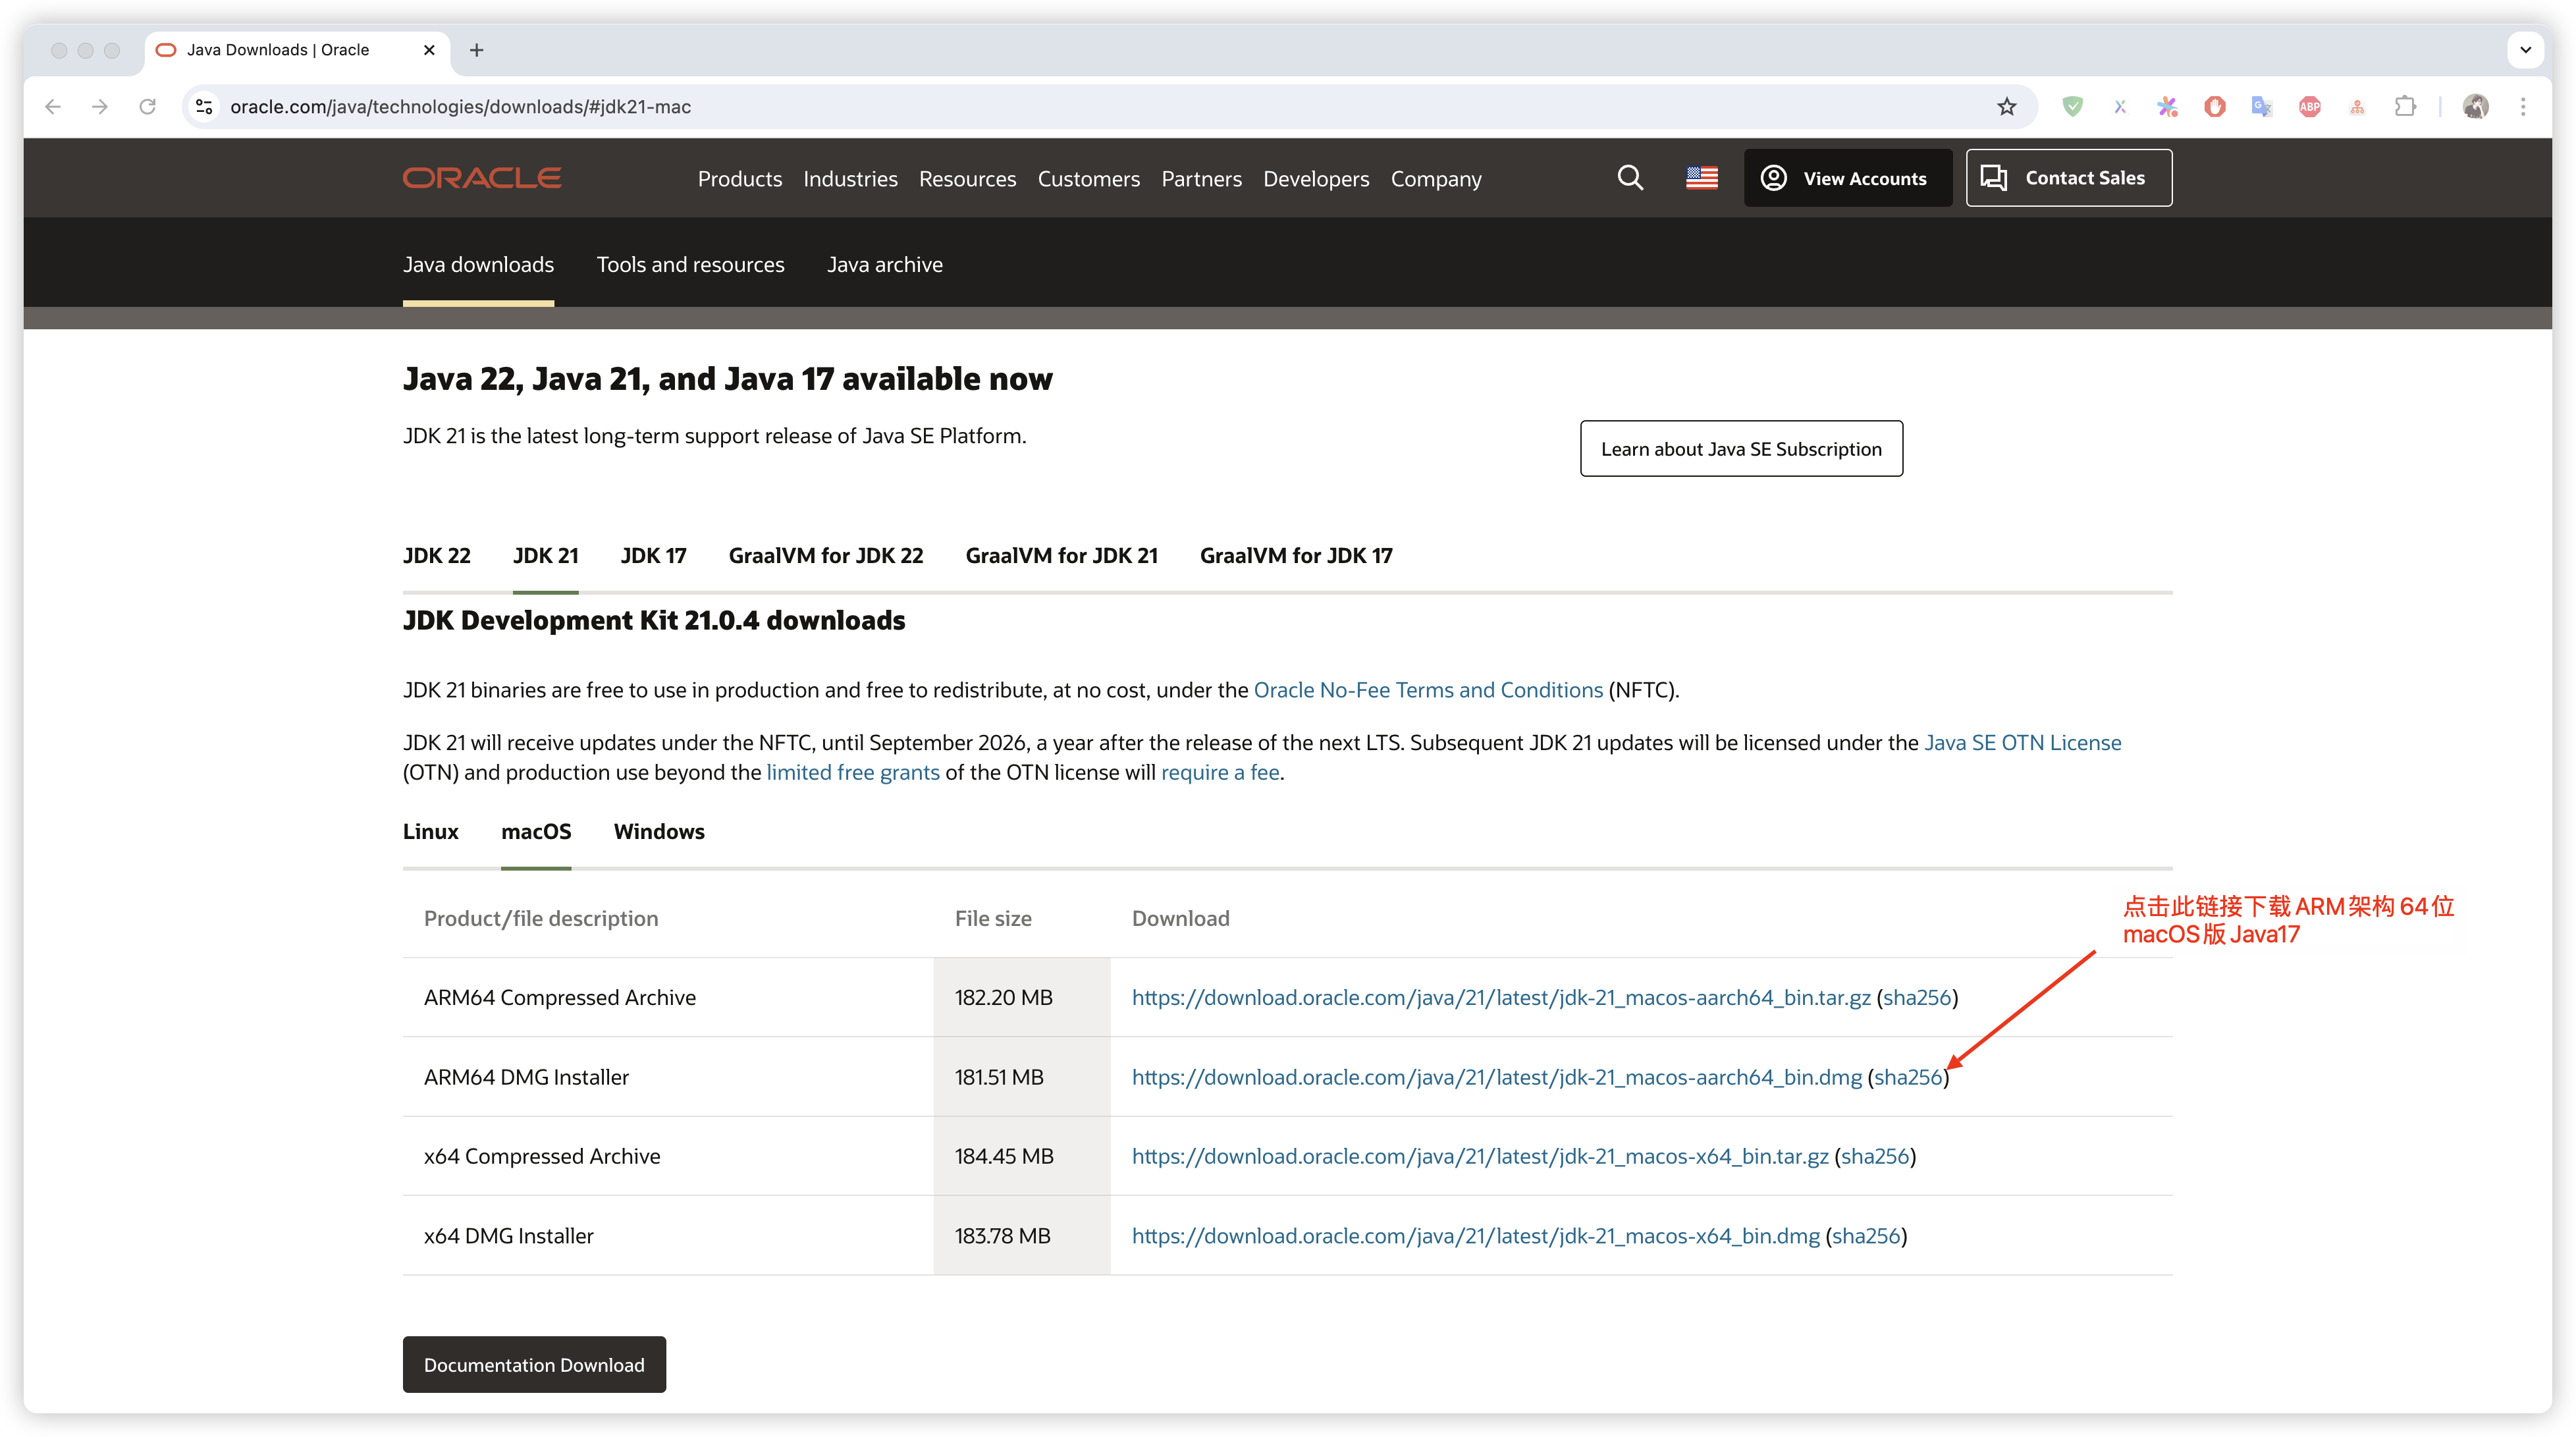Open the Developers navigation menu

(x=1315, y=179)
